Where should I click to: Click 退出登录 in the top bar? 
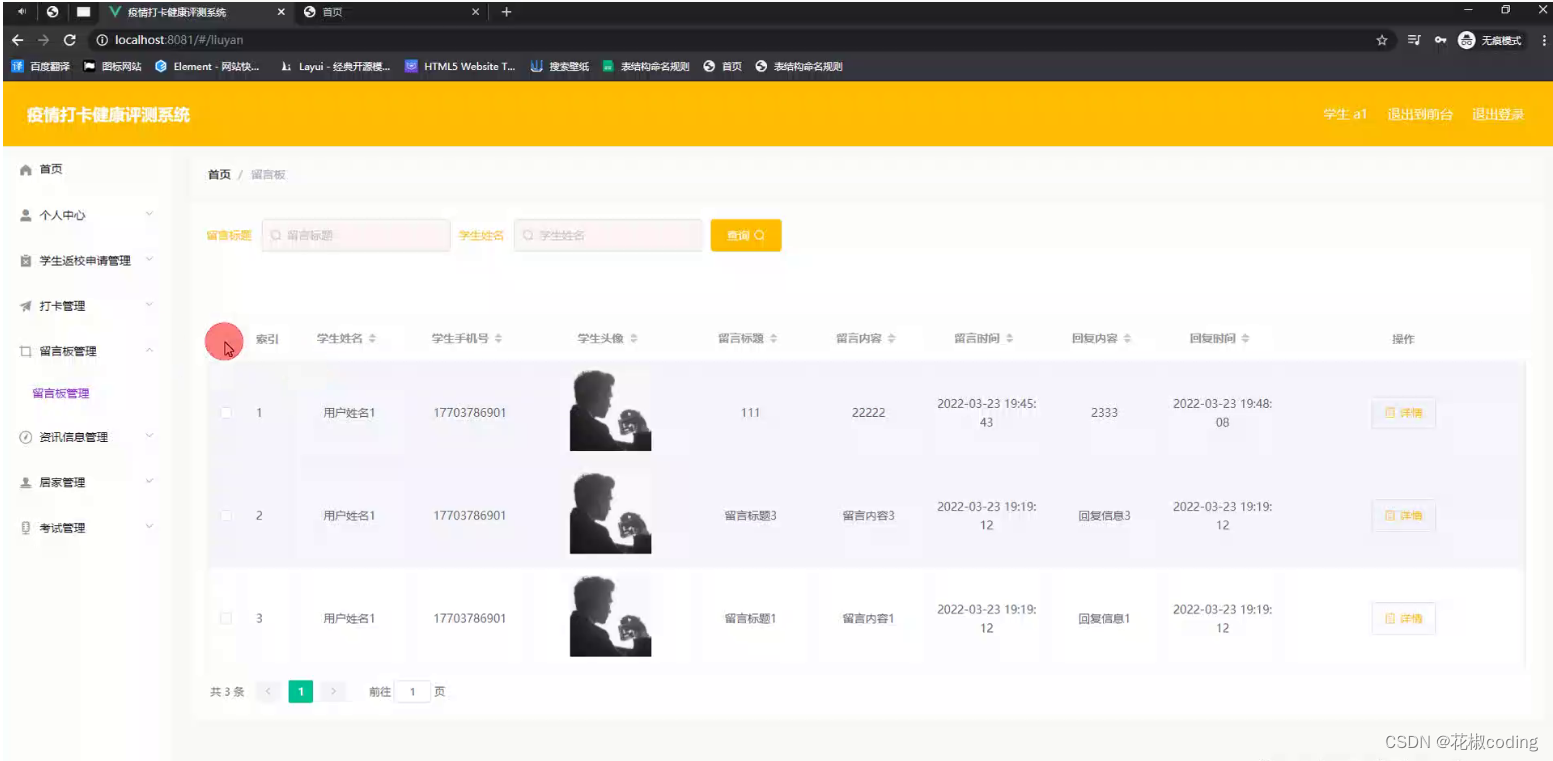pyautogui.click(x=1497, y=114)
